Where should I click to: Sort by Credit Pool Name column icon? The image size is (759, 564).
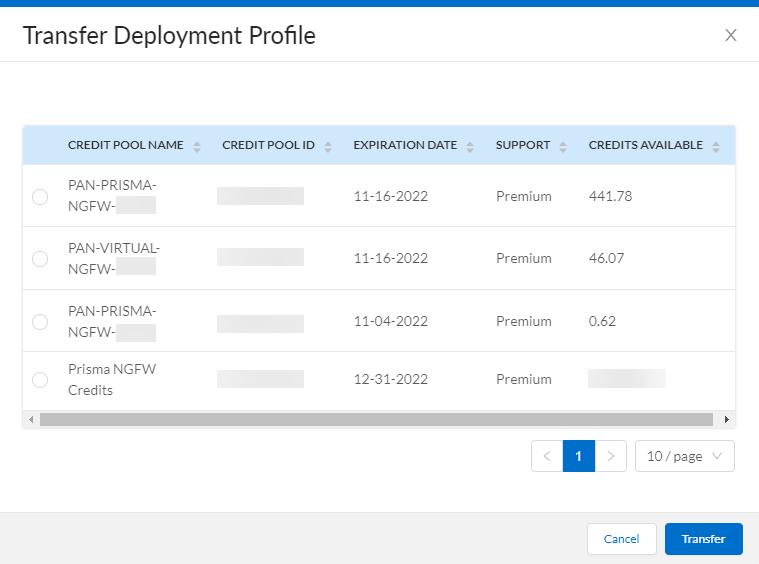tap(197, 146)
